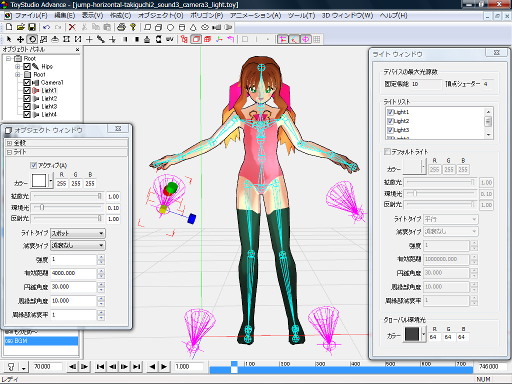Image resolution: width=512 pixels, height=384 pixels.
Task: Uncheck Light1 in the light list
Action: [x=390, y=112]
